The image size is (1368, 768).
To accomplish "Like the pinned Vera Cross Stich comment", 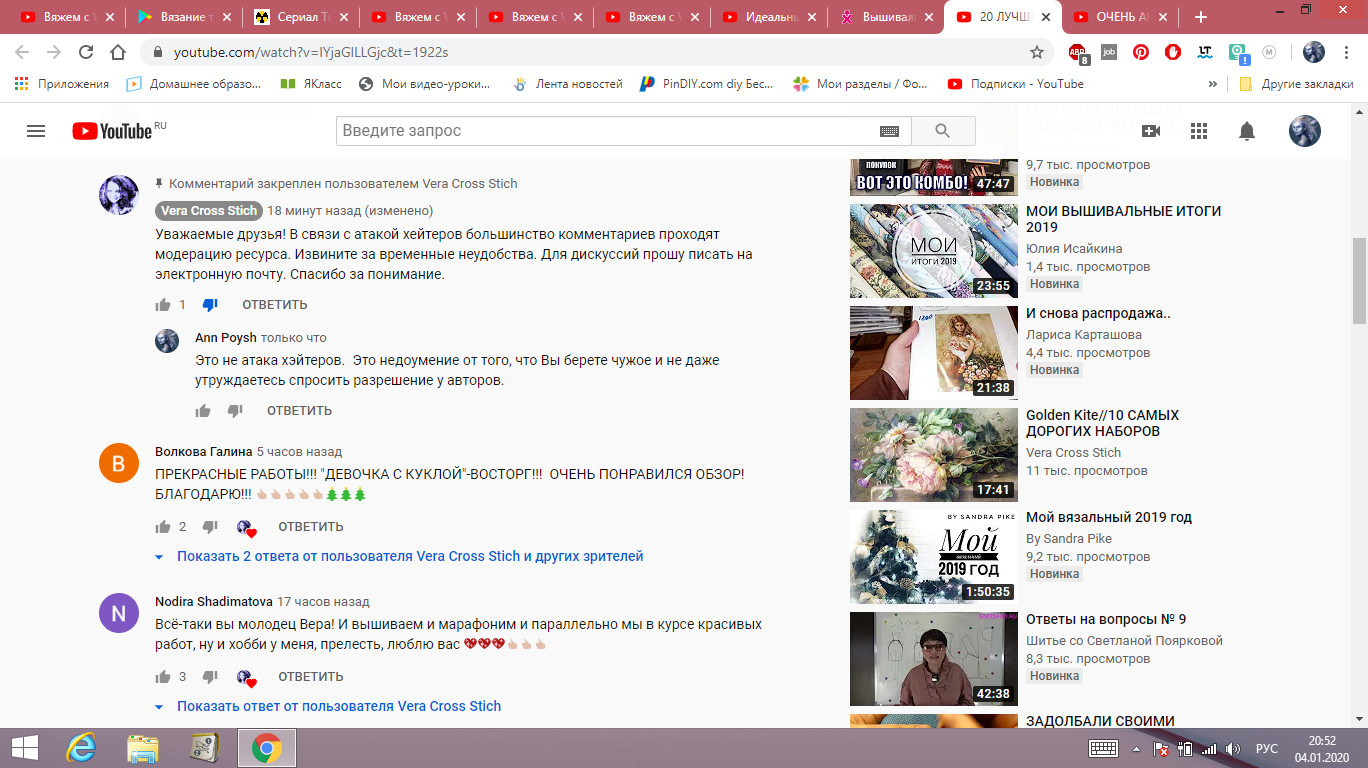I will (163, 305).
